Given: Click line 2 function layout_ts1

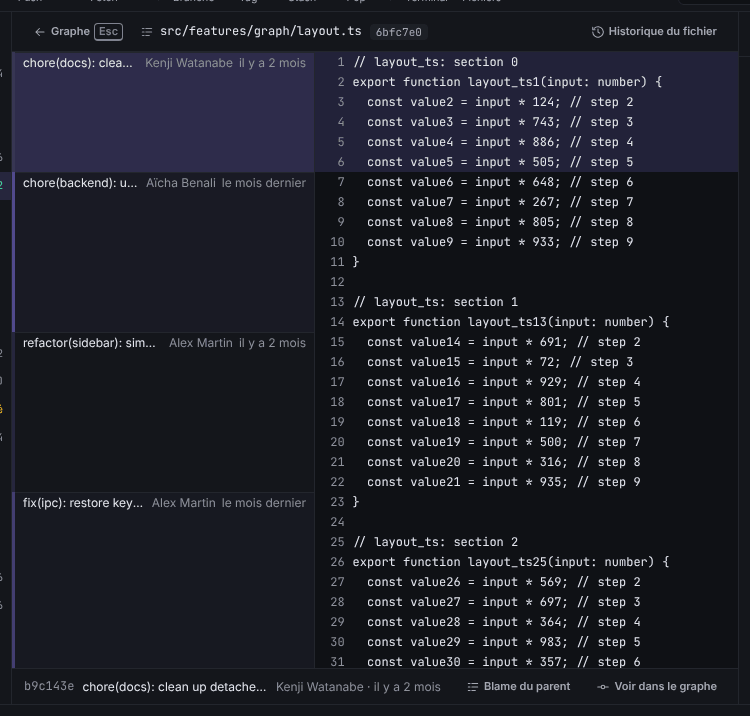Looking at the screenshot, I should (507, 82).
